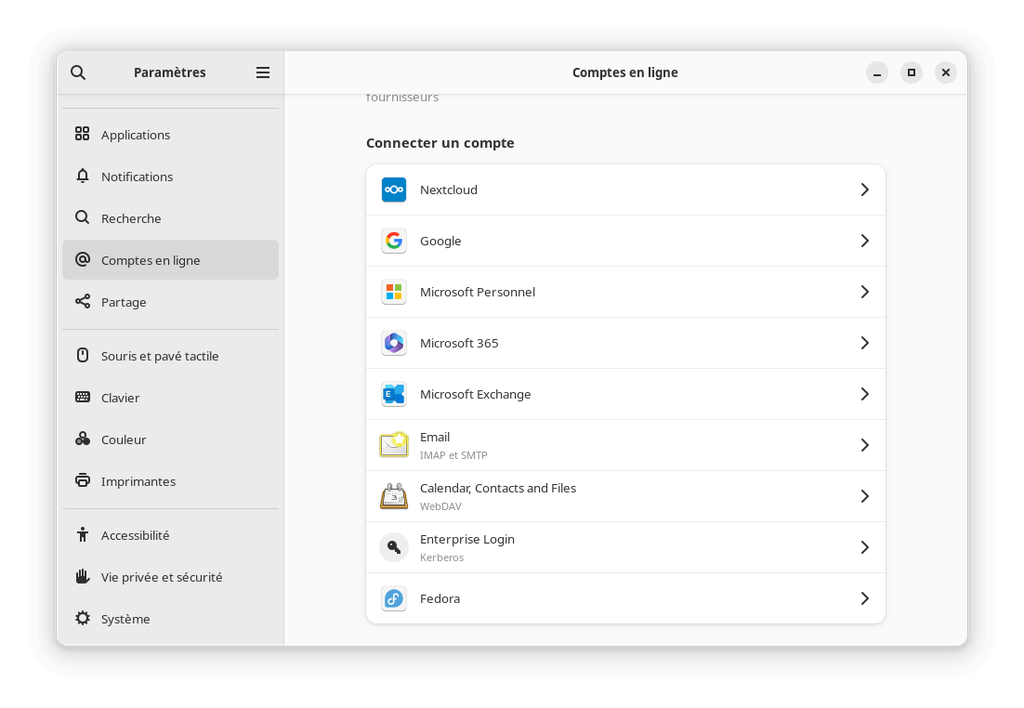Viewport: 1024px width, 708px height.
Task: Open the Notifications settings panel
Action: (170, 176)
